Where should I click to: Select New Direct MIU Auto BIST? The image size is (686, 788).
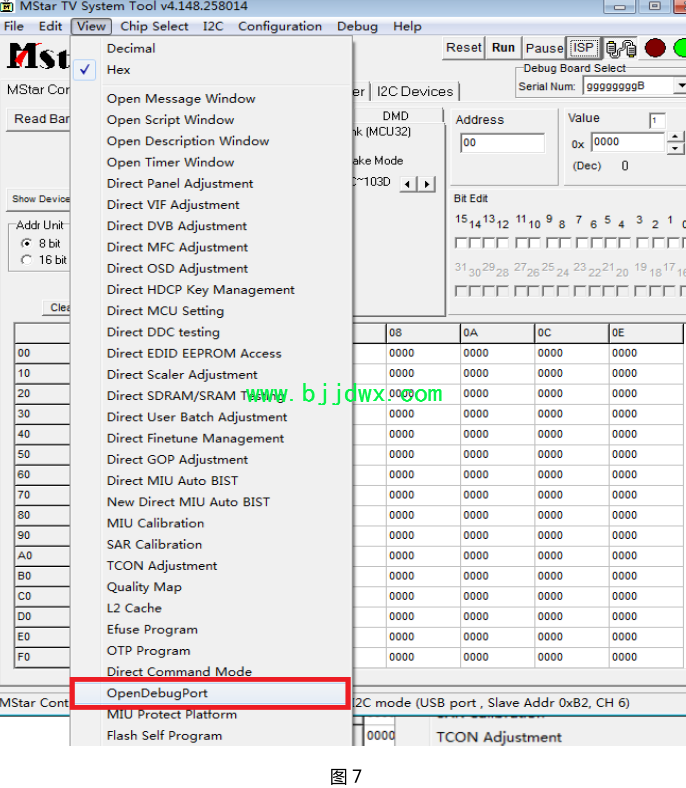[211, 502]
